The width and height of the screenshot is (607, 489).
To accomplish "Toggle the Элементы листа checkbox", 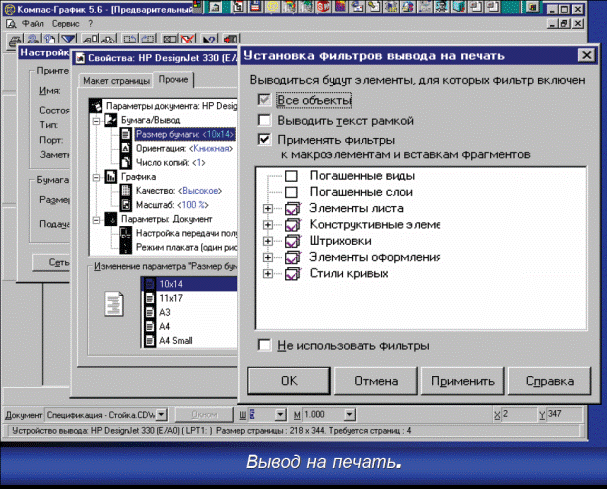I will click(x=293, y=209).
